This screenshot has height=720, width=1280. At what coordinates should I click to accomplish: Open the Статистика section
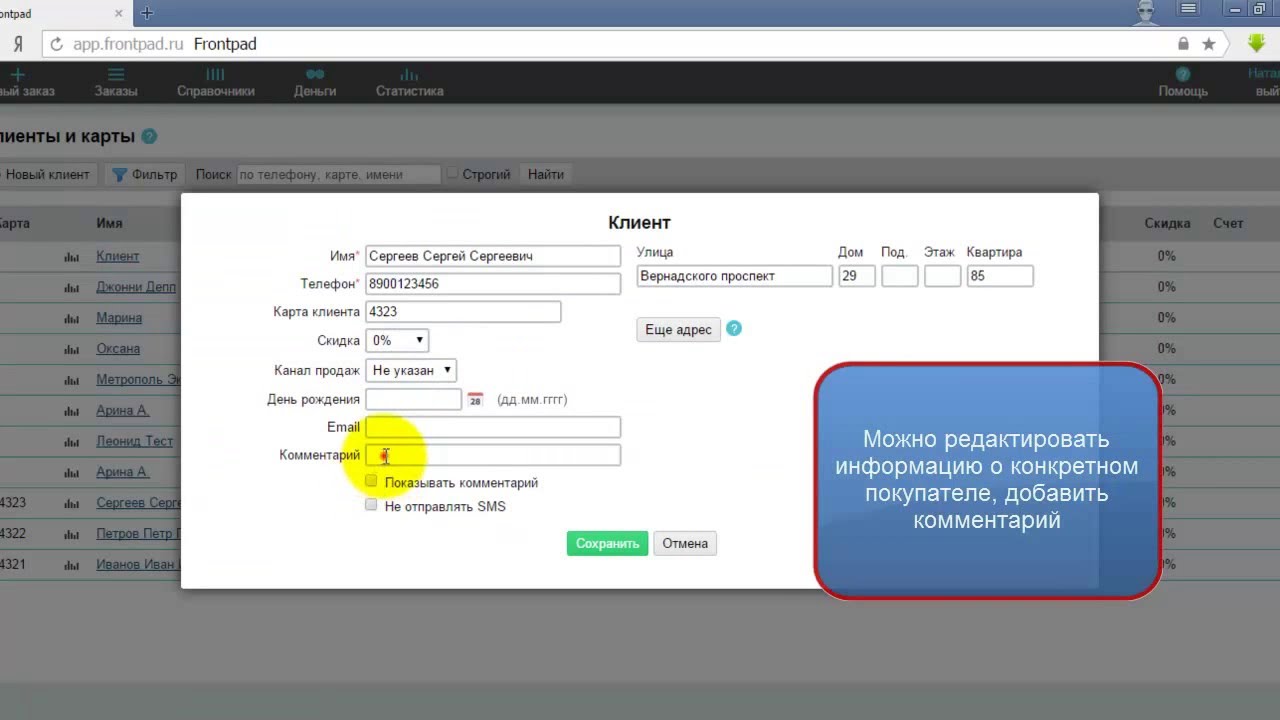point(409,82)
